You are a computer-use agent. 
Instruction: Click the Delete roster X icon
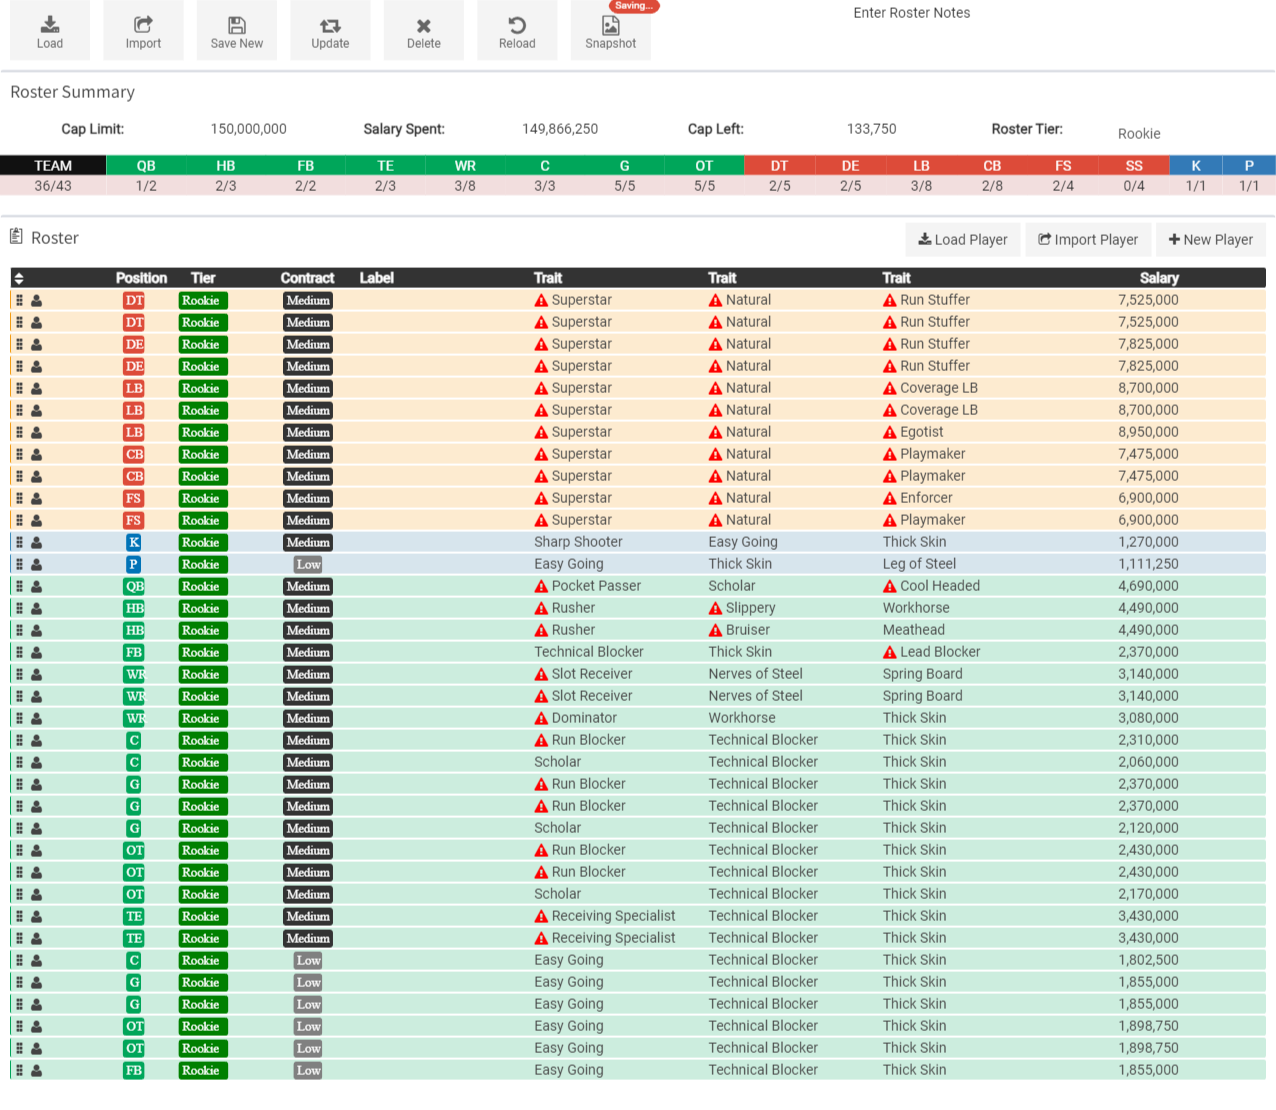(424, 25)
